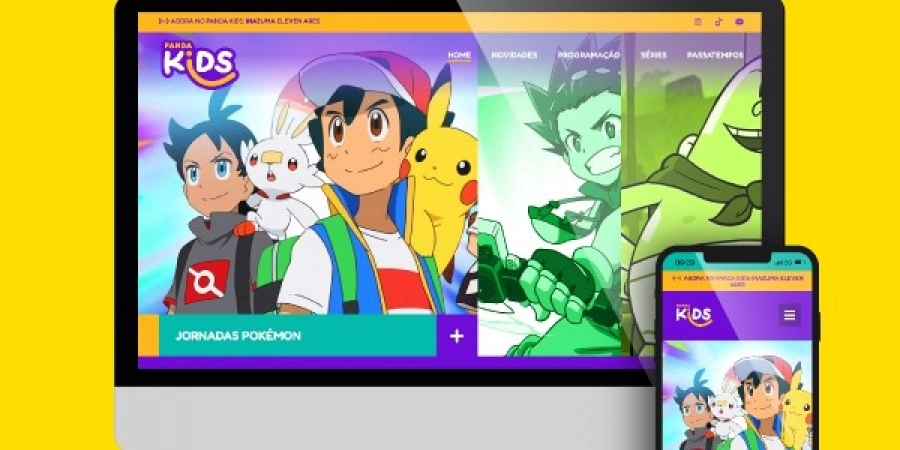Open the PROGRAMAÇÃO menu item

(x=589, y=55)
